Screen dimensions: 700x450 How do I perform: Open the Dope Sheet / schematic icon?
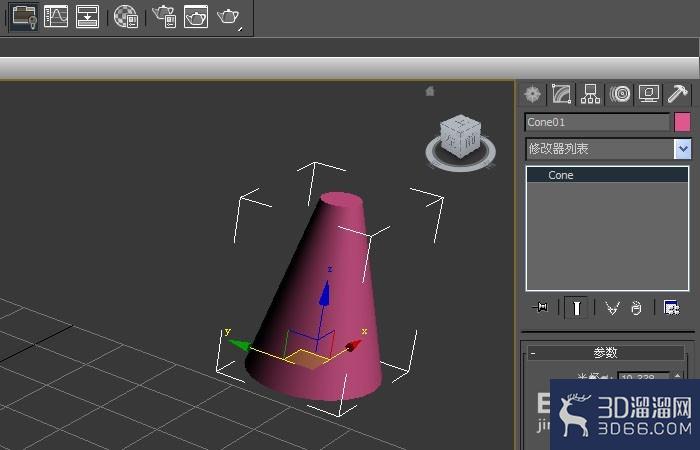click(x=88, y=17)
